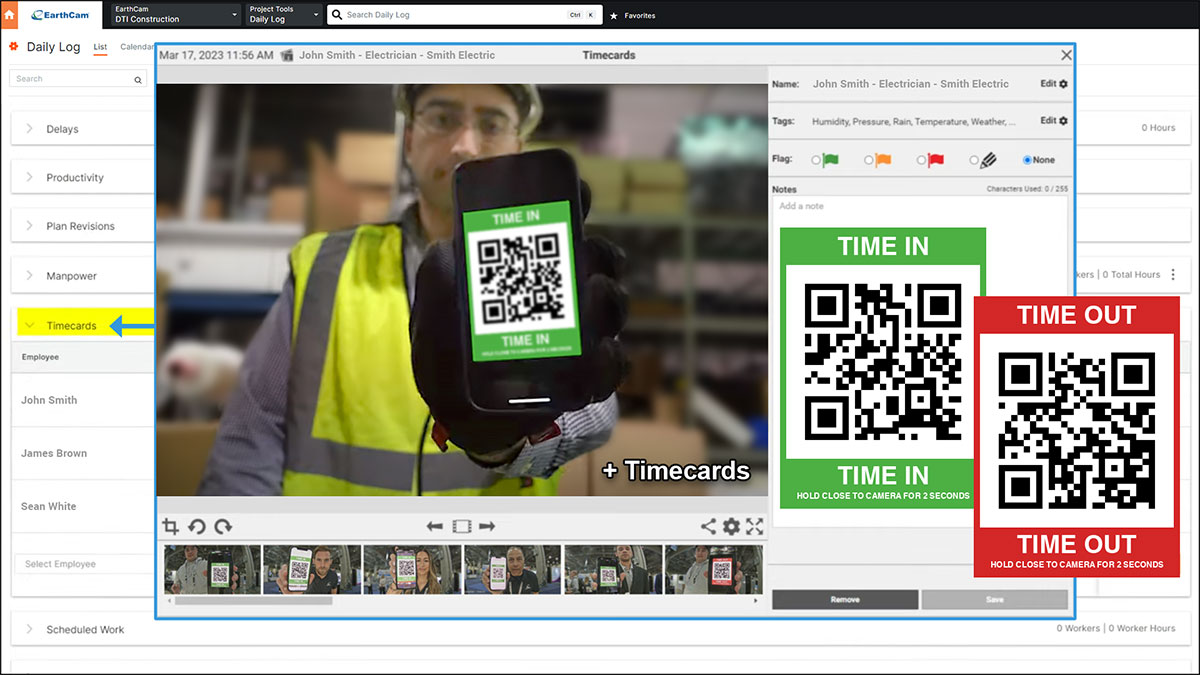Click the magnifier in the sidebar search box
1200x675 pixels.
coord(138,79)
